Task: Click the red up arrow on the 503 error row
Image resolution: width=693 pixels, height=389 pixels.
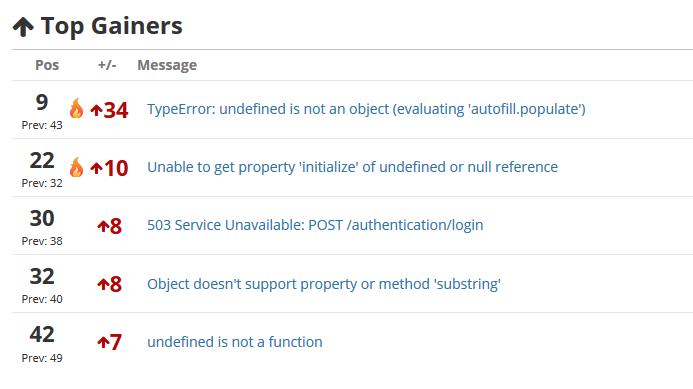Action: click(x=103, y=227)
